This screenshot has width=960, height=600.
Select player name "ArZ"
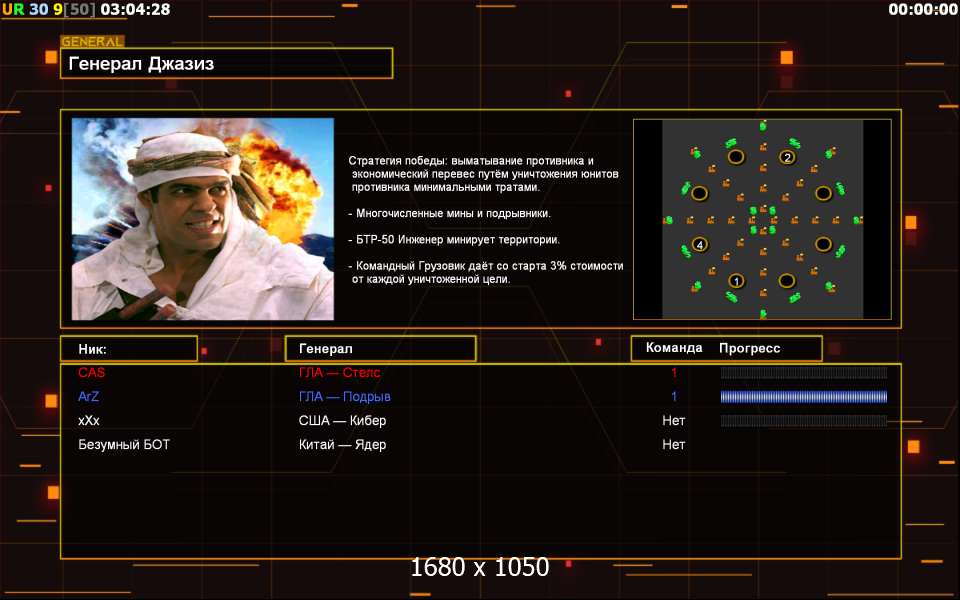88,396
